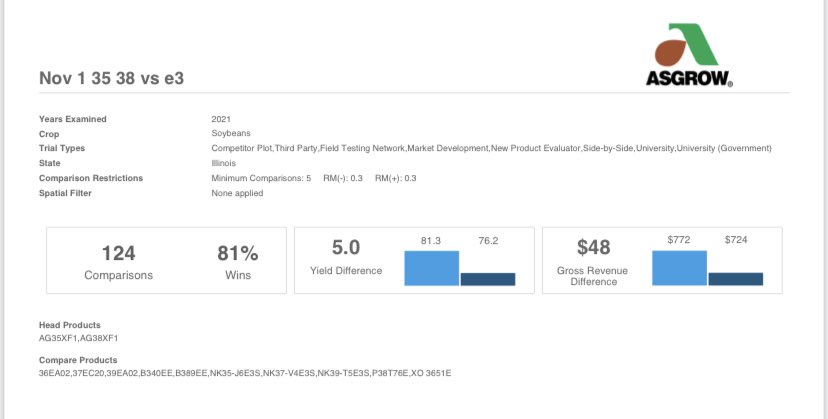
Task: Click the crop value 'Soybeans'
Action: 231,134
